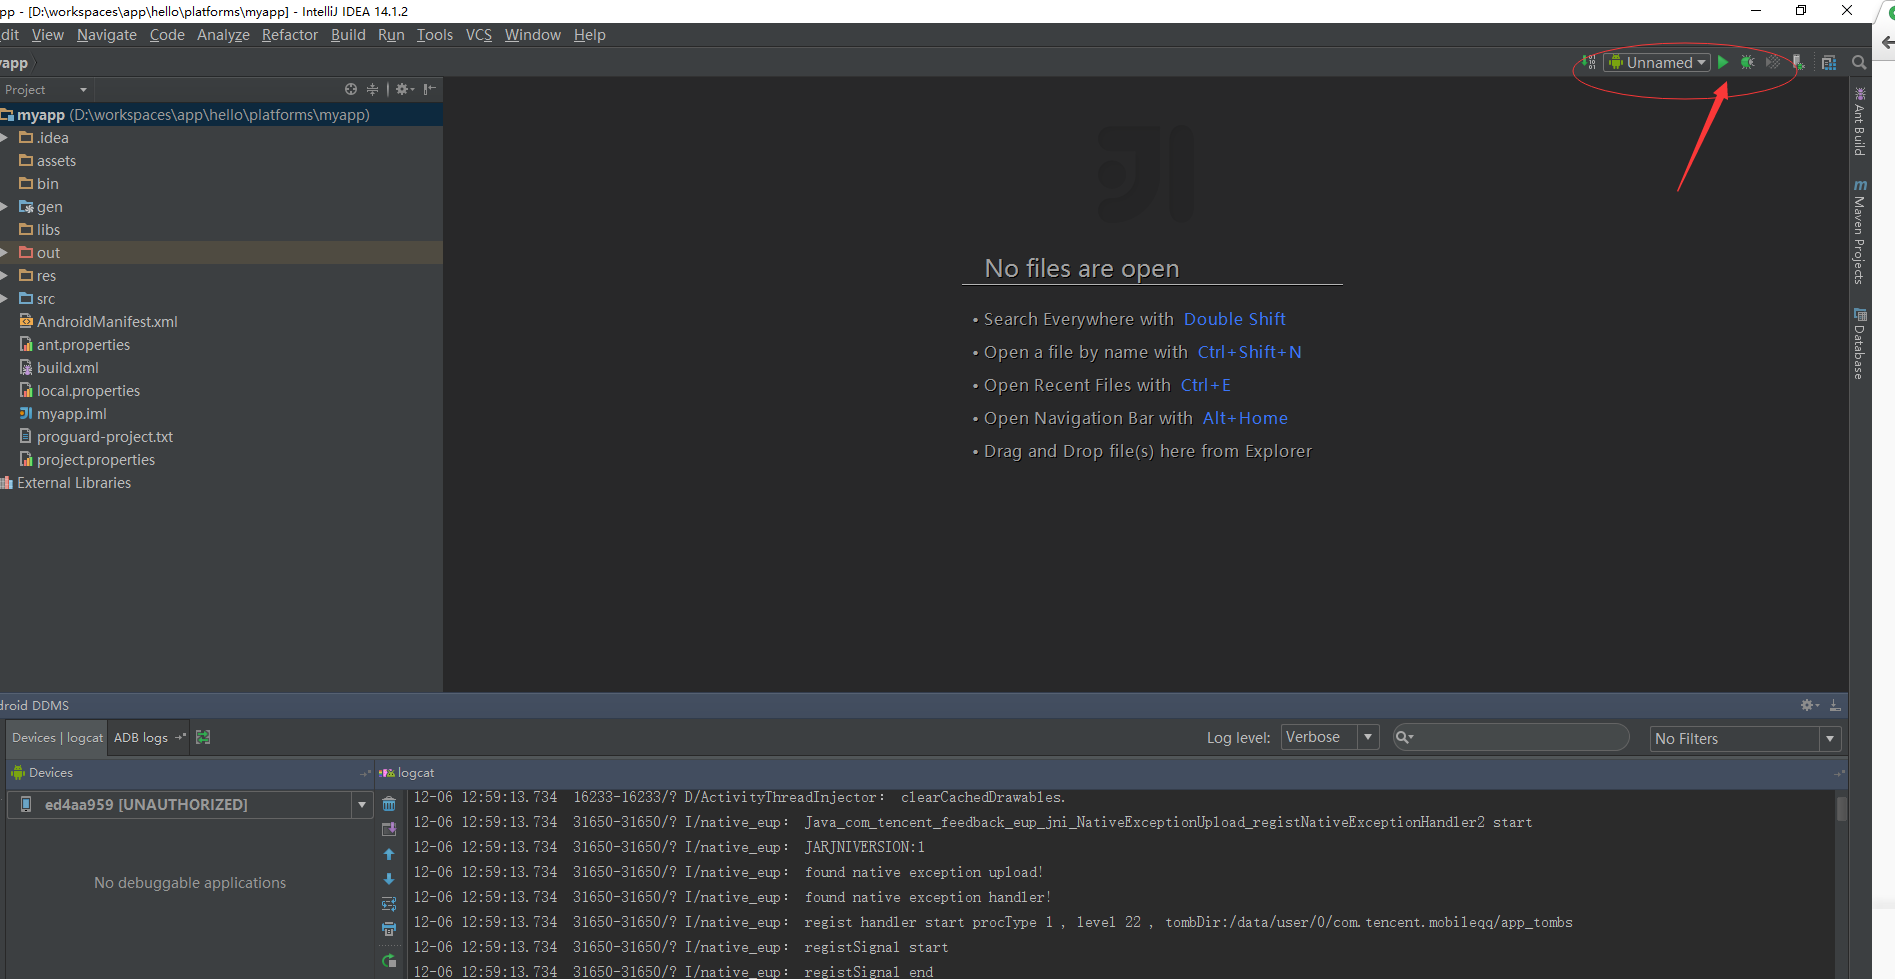
Task: Switch to the ADB logs tab
Action: pyautogui.click(x=149, y=737)
